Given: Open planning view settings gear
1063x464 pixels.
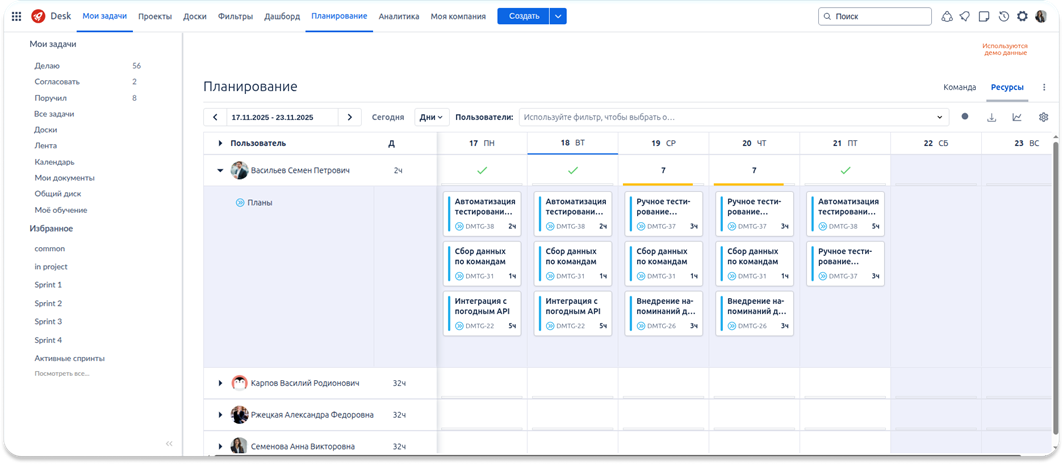Looking at the screenshot, I should pos(1043,117).
